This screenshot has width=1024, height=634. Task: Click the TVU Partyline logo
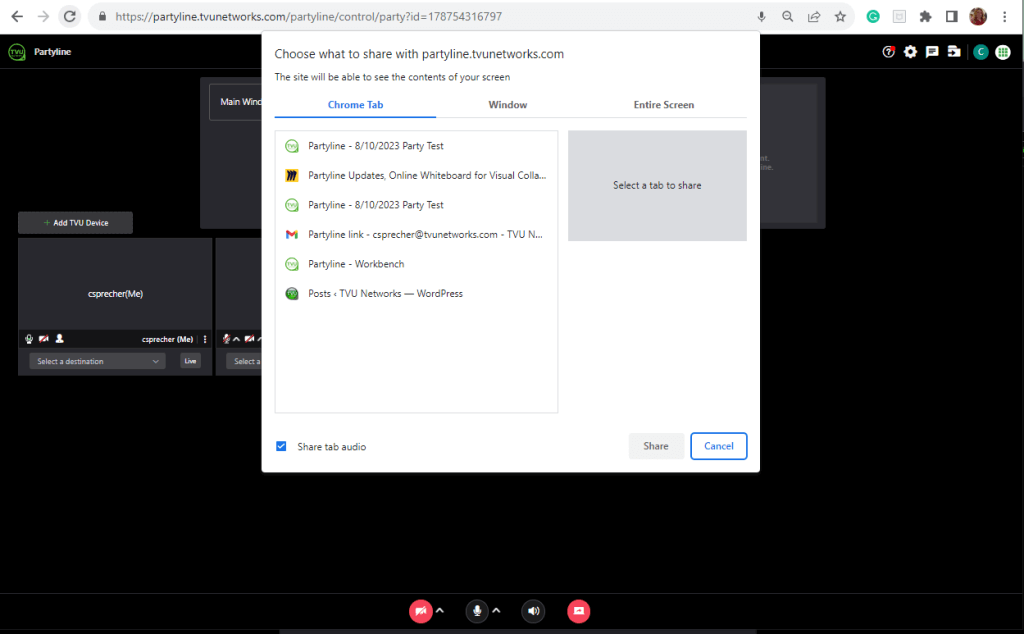click(17, 52)
